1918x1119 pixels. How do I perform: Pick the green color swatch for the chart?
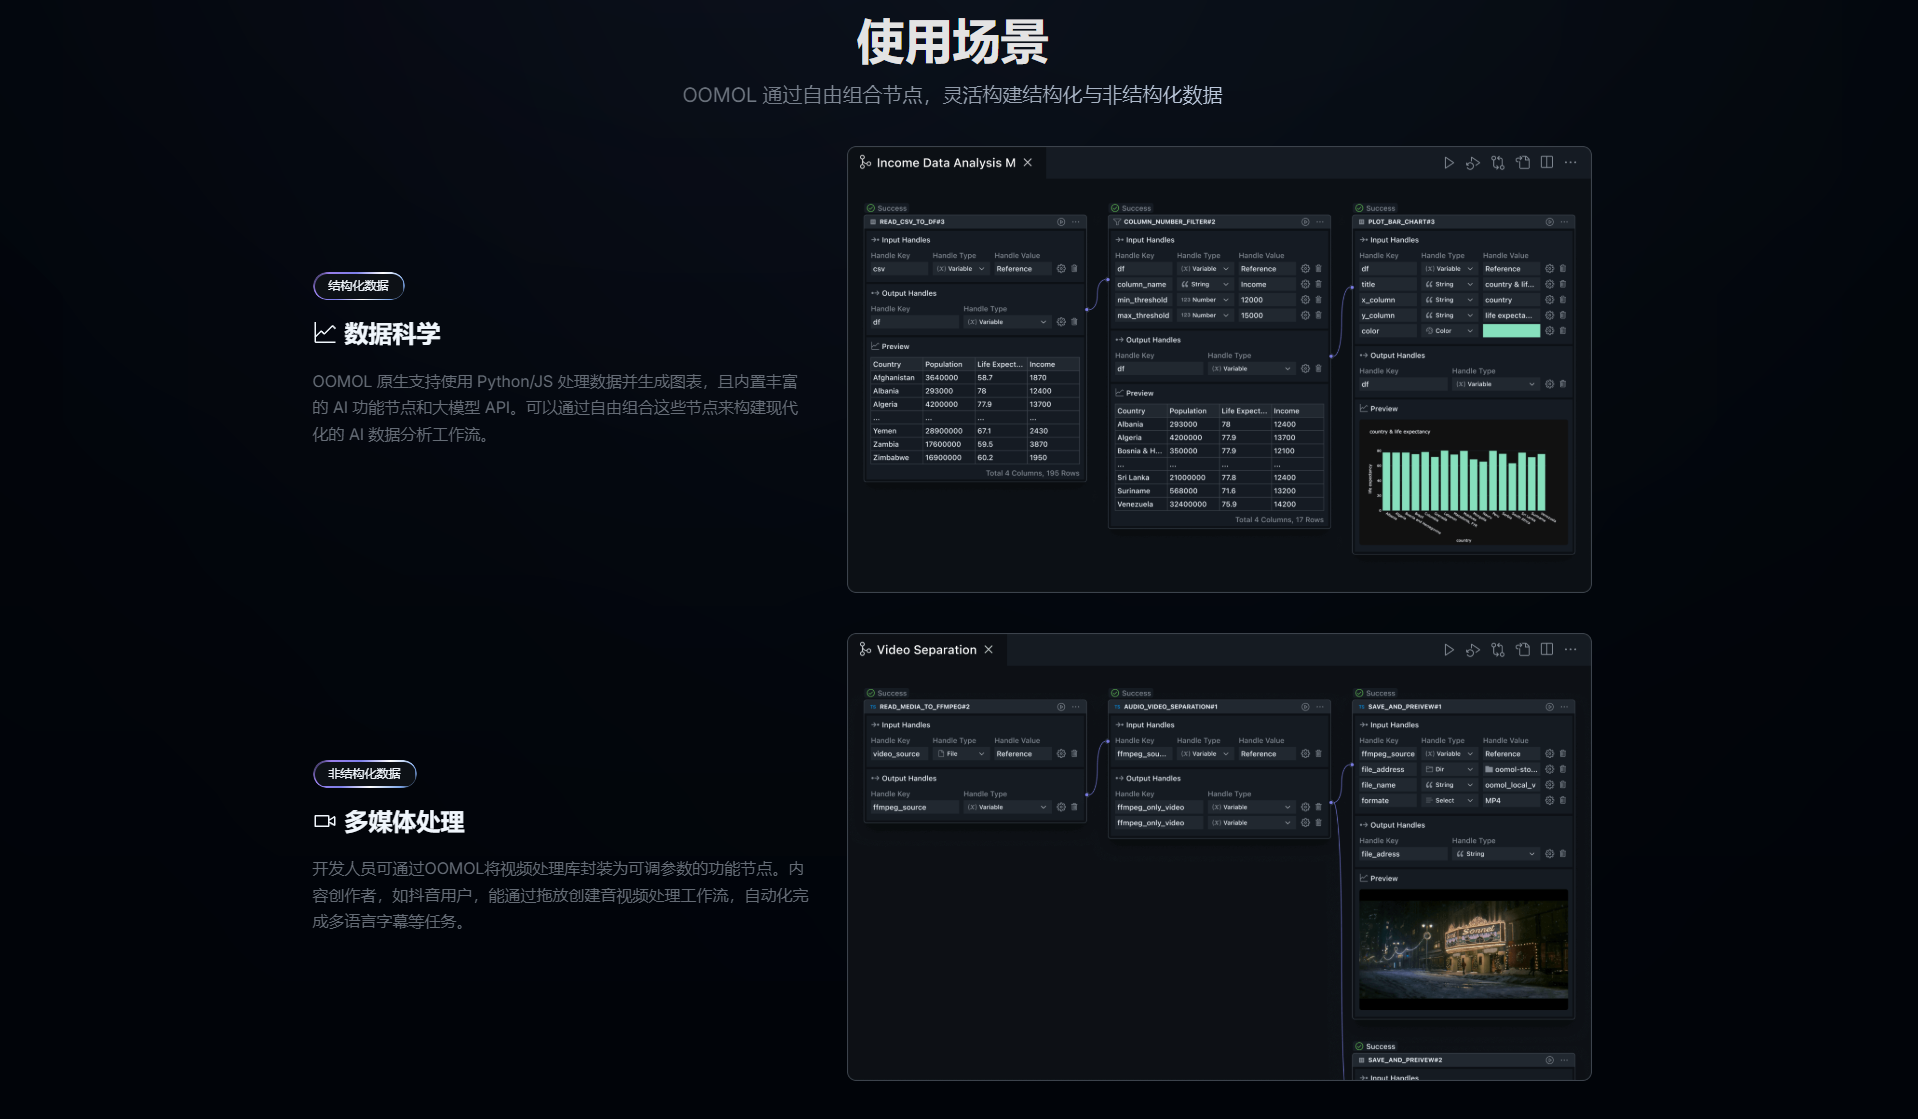tap(1510, 331)
